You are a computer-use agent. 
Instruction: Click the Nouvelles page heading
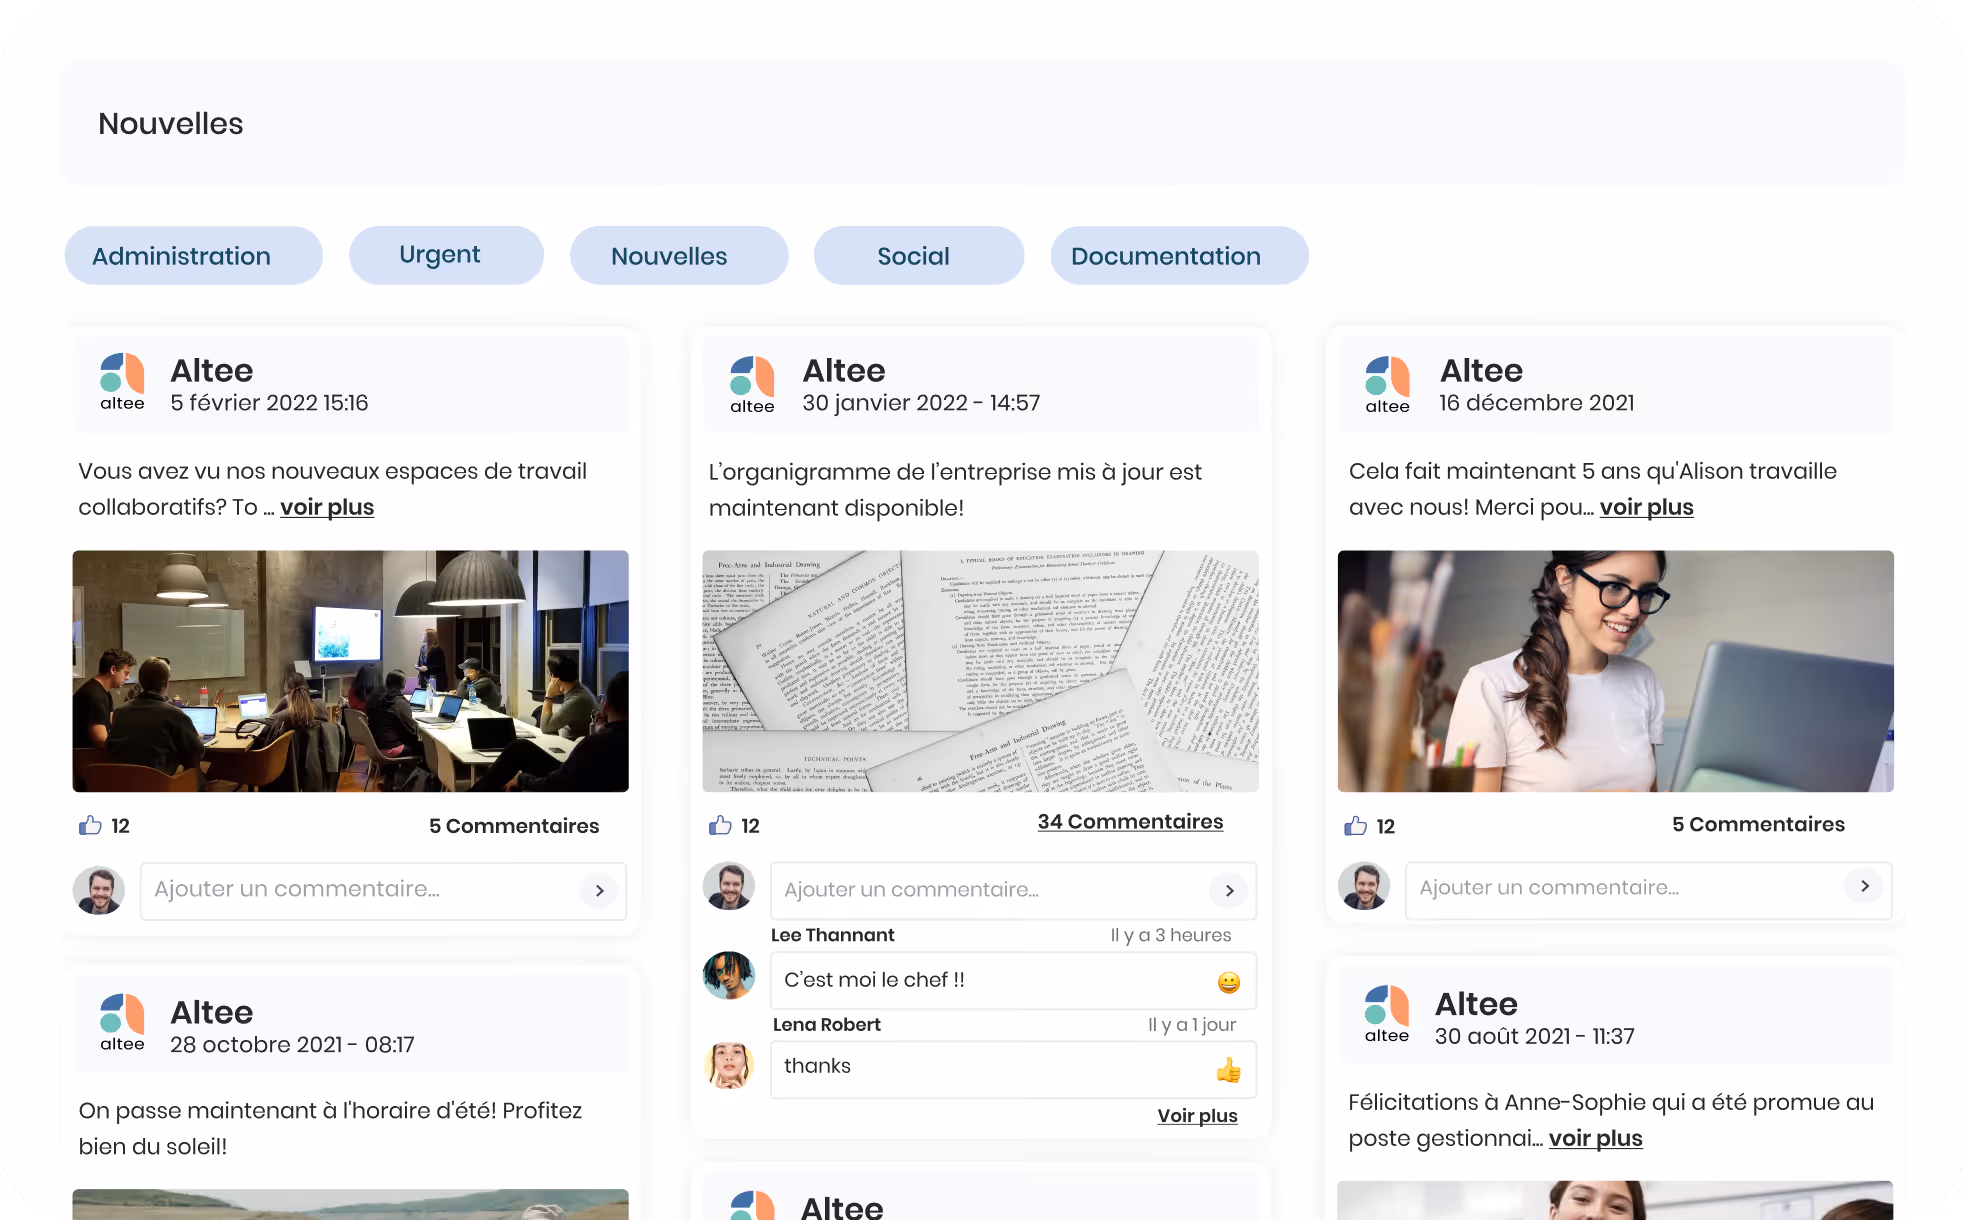(170, 123)
